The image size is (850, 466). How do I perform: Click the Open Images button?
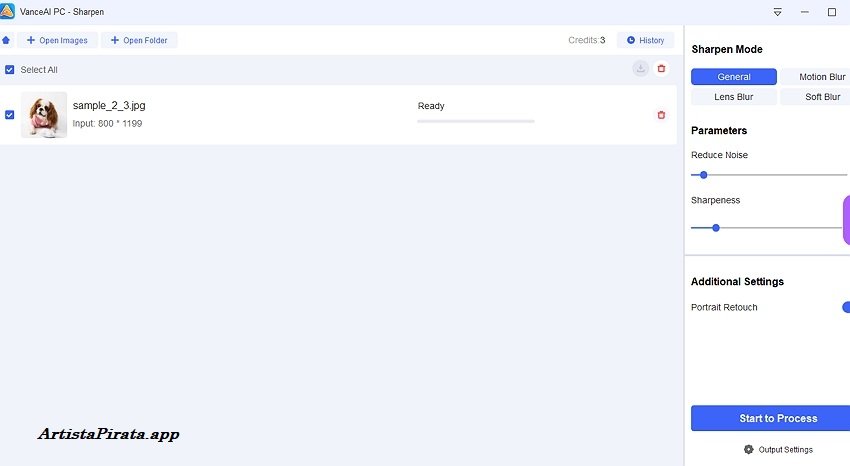click(56, 40)
